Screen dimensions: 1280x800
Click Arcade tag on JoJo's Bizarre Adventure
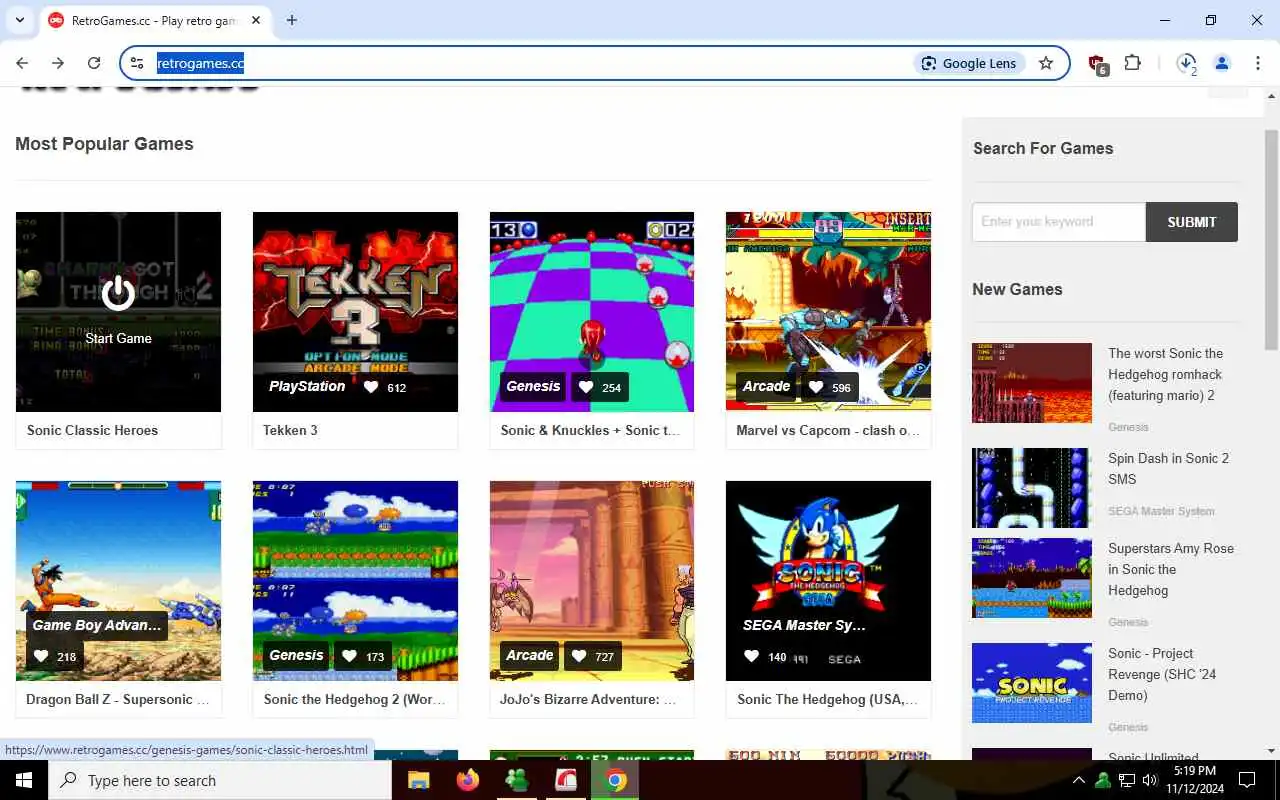(529, 655)
